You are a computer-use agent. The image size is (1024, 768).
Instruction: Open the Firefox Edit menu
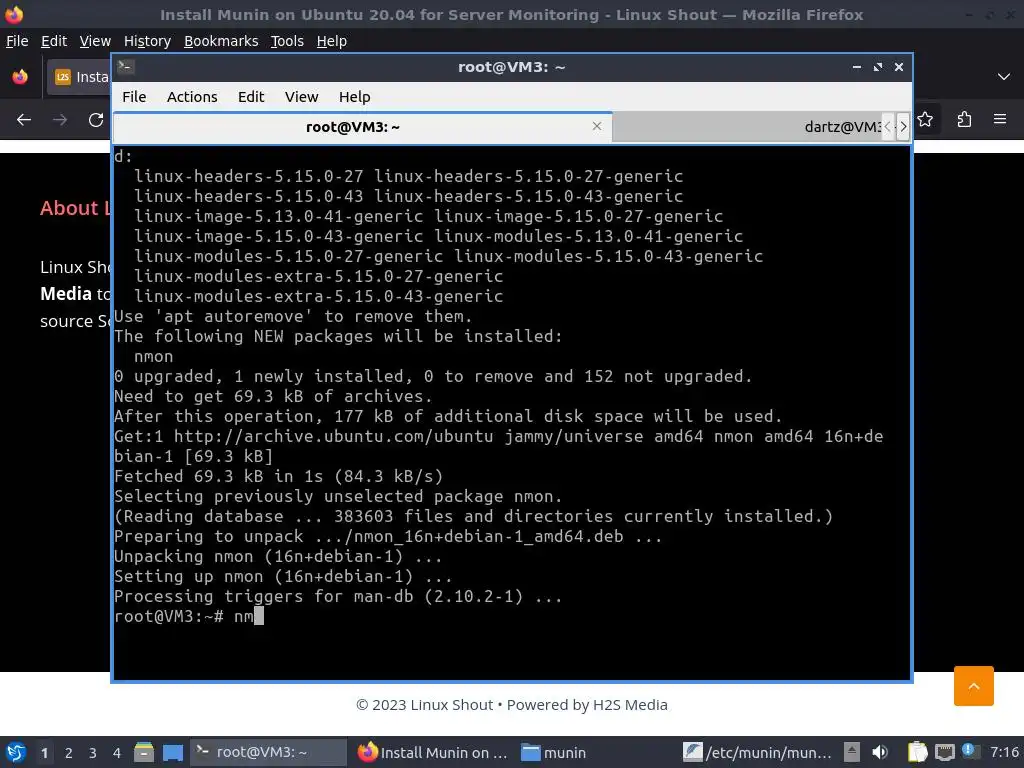pyautogui.click(x=54, y=41)
